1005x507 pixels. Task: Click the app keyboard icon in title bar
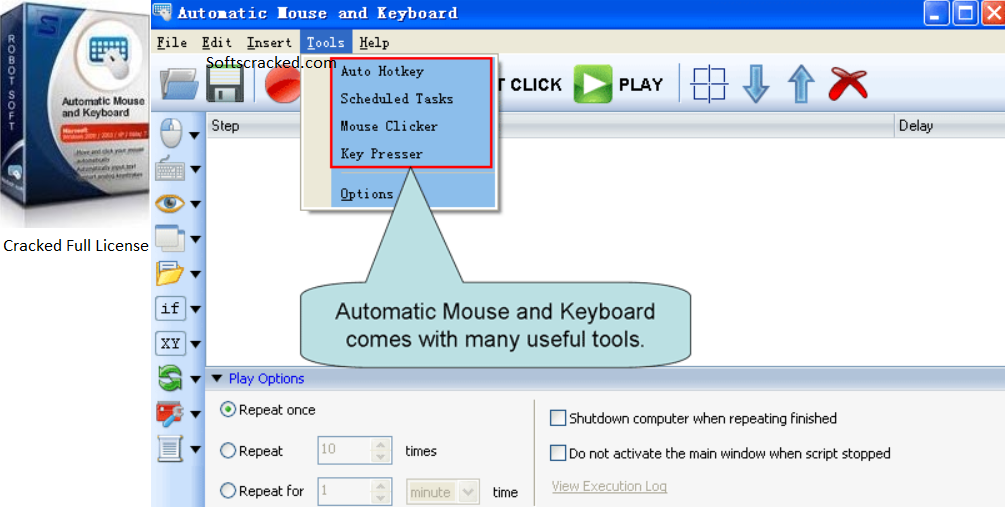[x=163, y=12]
